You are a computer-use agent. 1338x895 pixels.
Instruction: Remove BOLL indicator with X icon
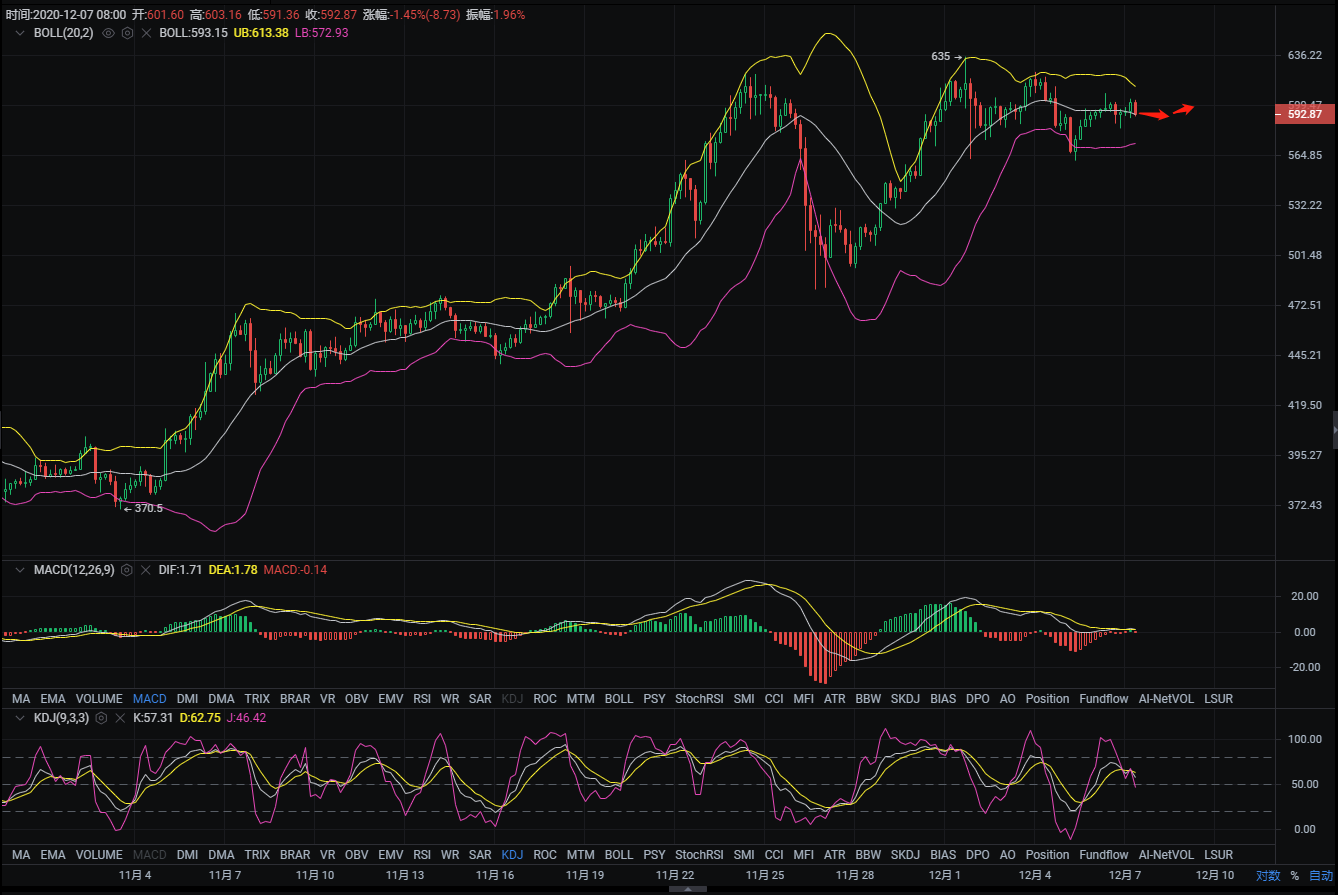[146, 33]
